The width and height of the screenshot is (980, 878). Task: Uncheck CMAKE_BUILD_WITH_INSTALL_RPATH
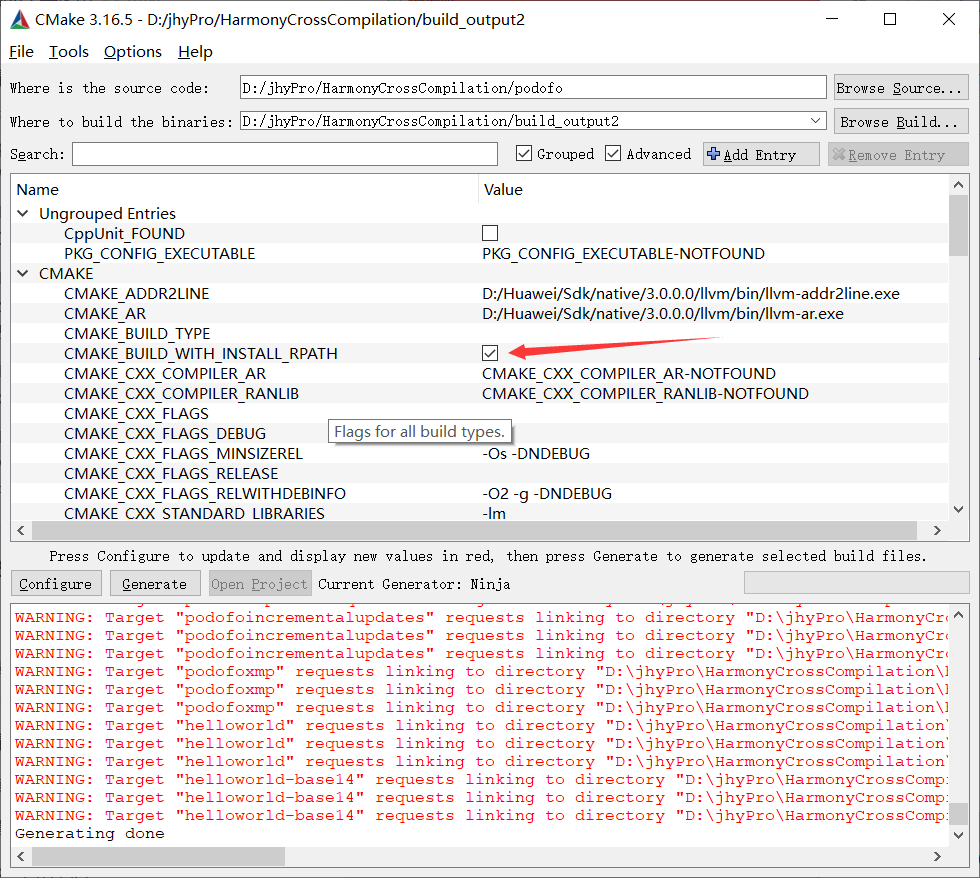pyautogui.click(x=490, y=353)
